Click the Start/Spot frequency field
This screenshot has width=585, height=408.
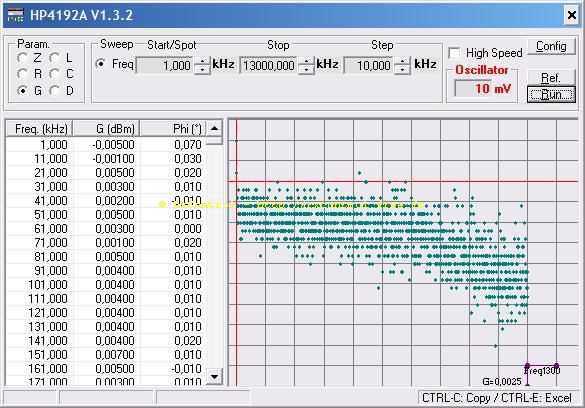point(165,66)
